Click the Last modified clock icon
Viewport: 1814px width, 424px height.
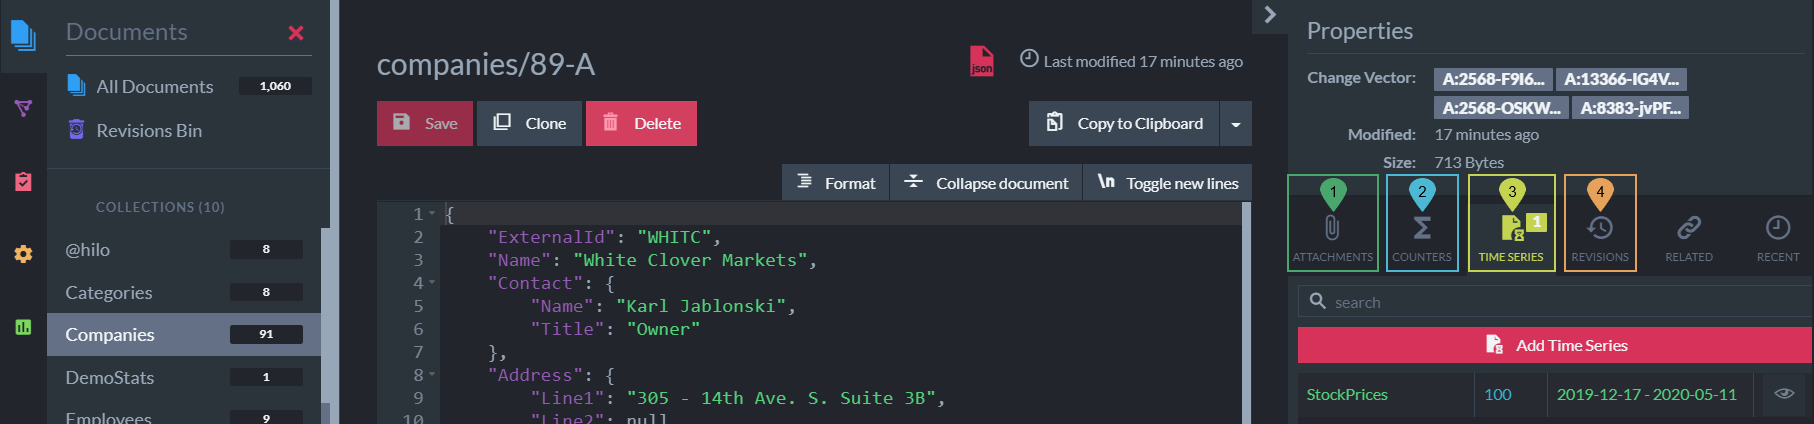[1029, 59]
